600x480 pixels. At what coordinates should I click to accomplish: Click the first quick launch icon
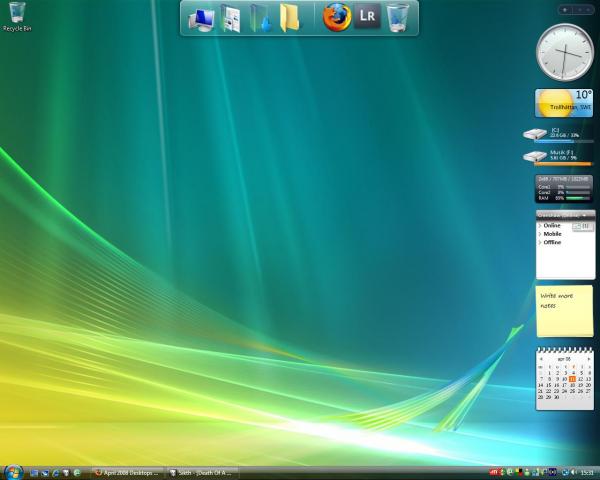[x=34, y=473]
